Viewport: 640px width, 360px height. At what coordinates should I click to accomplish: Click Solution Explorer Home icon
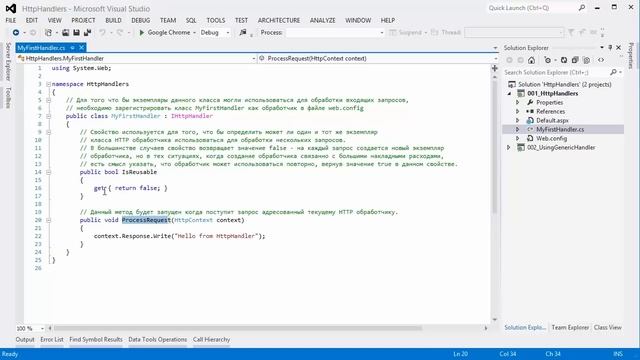531,60
